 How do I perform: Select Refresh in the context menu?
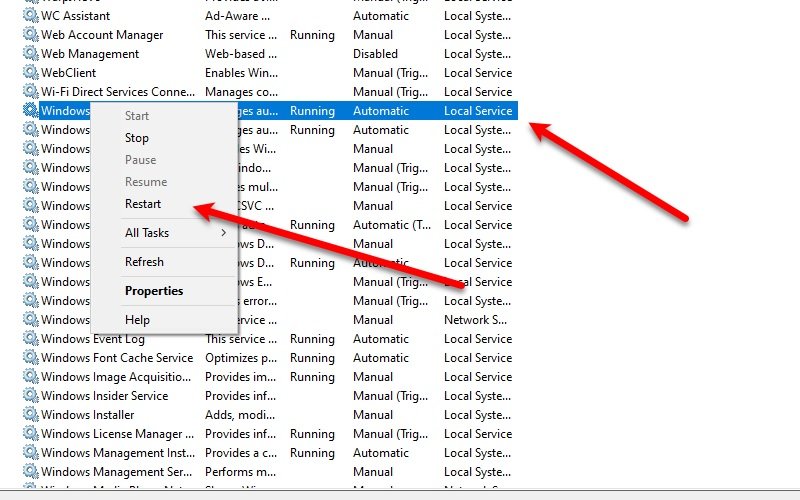[144, 262]
